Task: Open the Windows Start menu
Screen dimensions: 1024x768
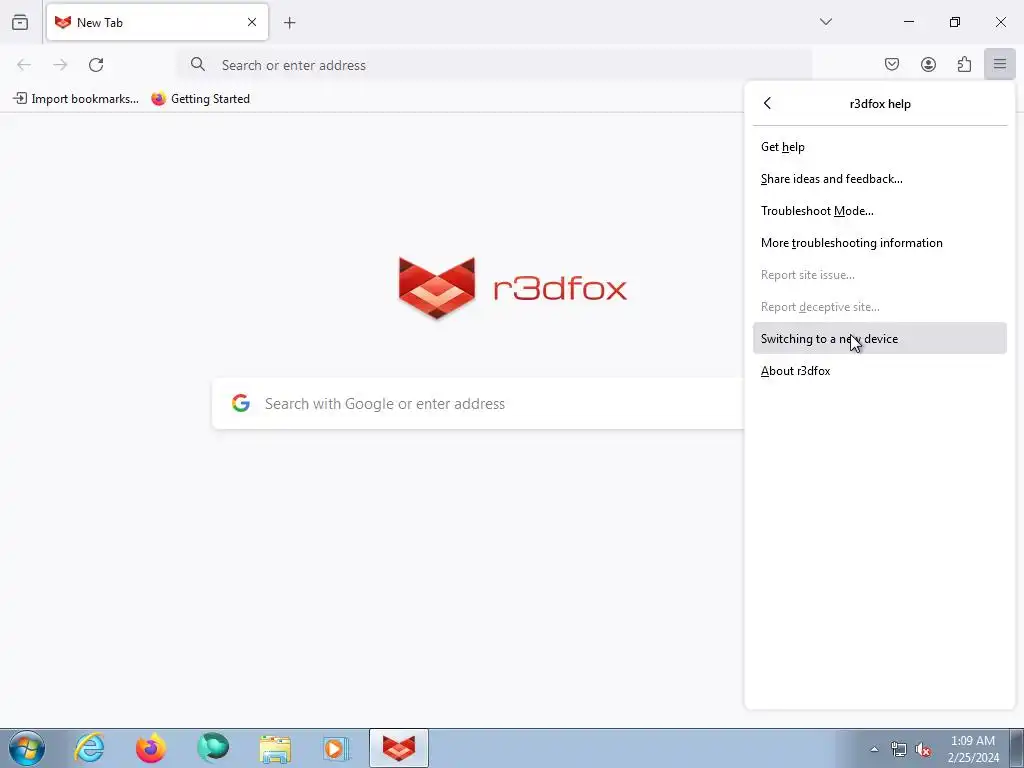Action: 26,748
